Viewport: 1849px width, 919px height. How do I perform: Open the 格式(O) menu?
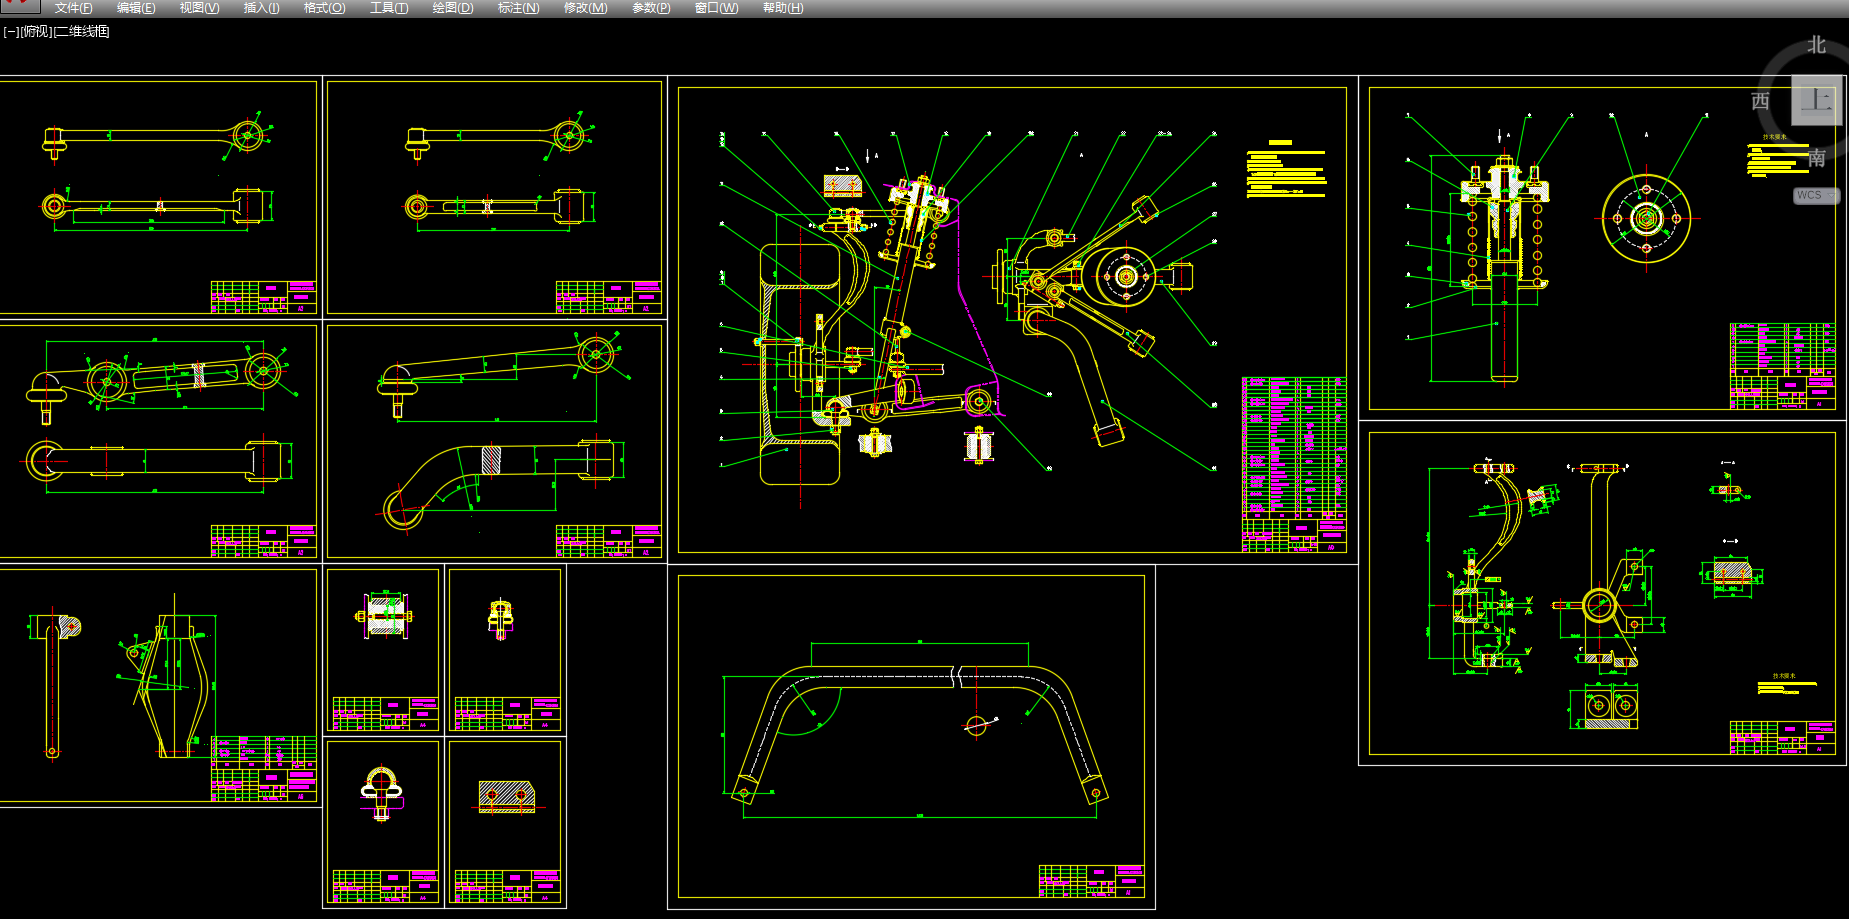[x=324, y=8]
